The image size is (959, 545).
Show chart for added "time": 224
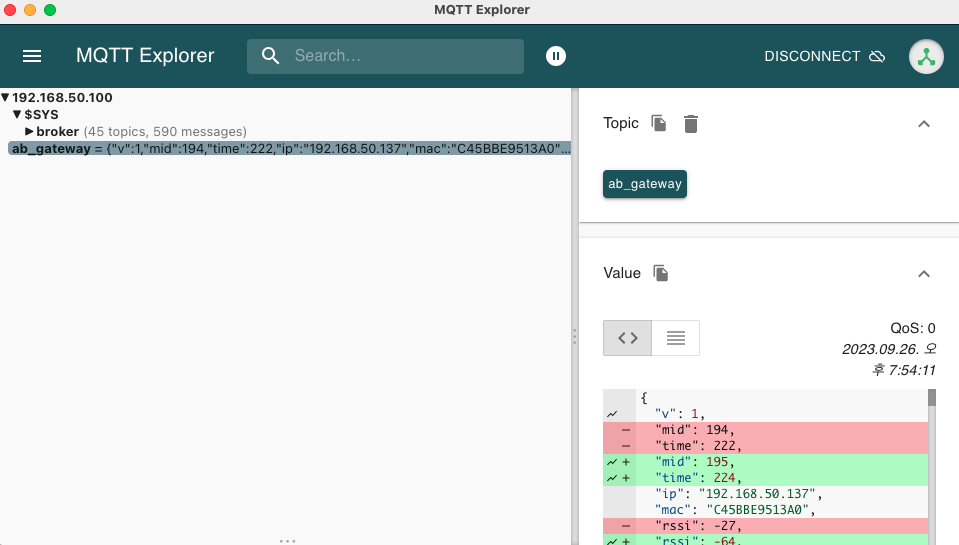612,478
